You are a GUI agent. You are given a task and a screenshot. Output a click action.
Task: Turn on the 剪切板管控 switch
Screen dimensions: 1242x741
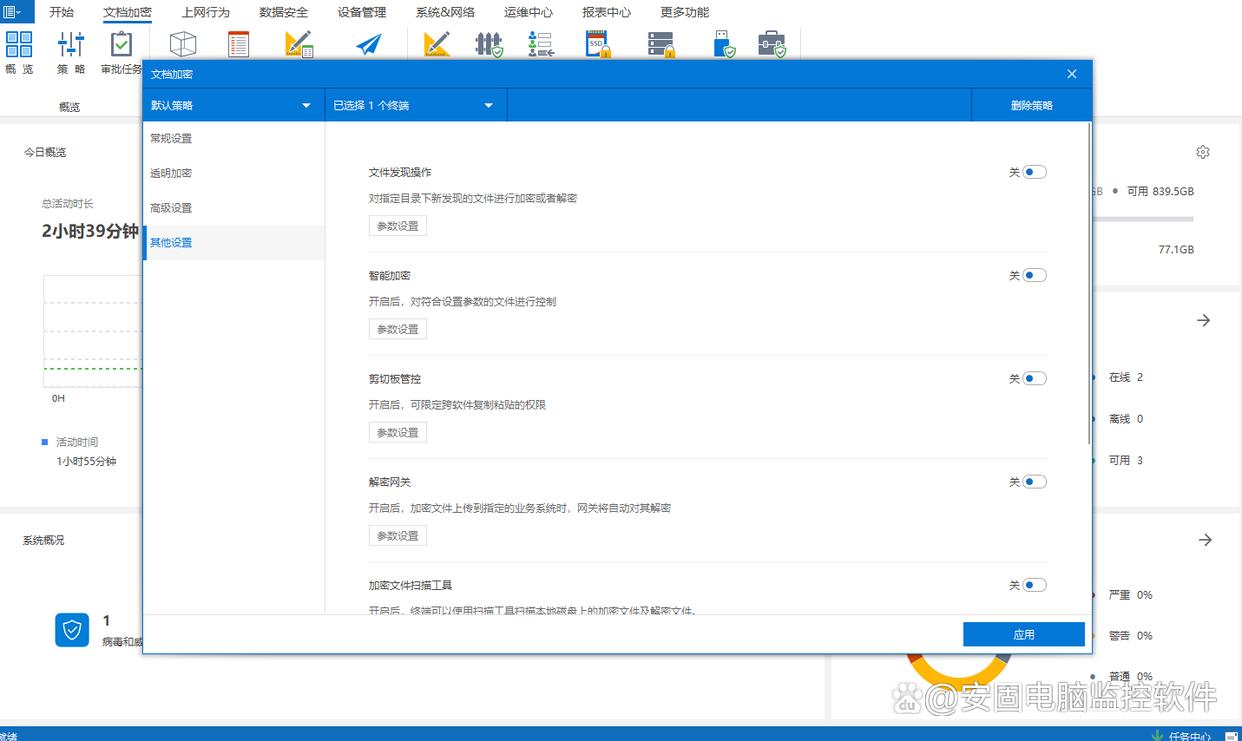point(1034,378)
